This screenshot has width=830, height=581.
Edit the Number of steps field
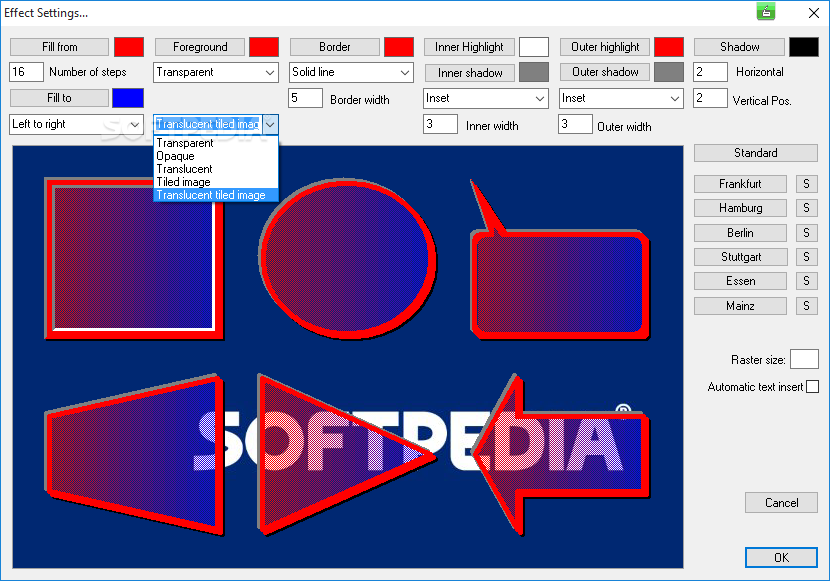26,72
